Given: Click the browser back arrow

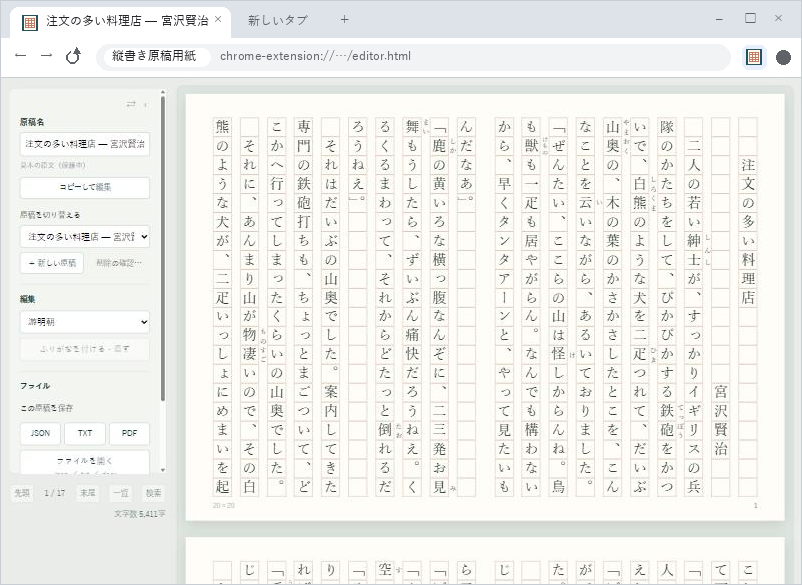Looking at the screenshot, I should 20,56.
